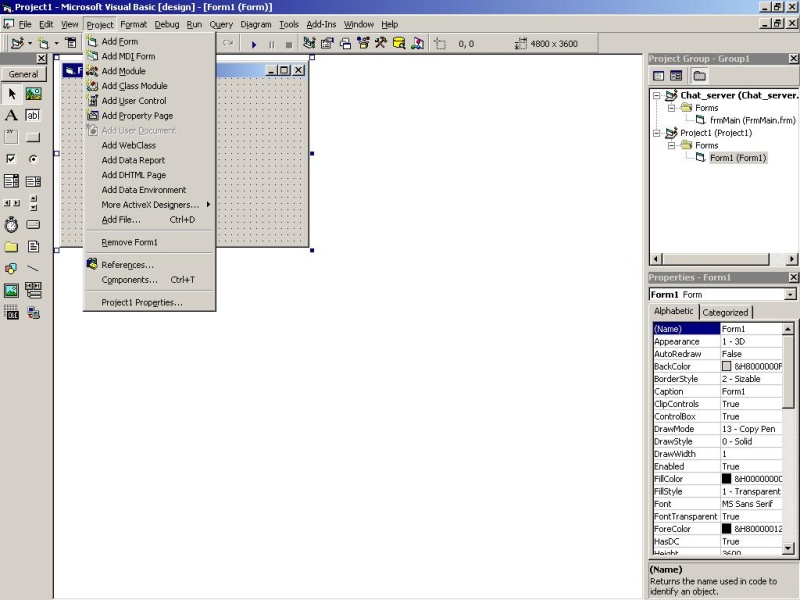Click the Start (run) button on the toolbar
This screenshot has height=600, width=800.
(x=254, y=44)
